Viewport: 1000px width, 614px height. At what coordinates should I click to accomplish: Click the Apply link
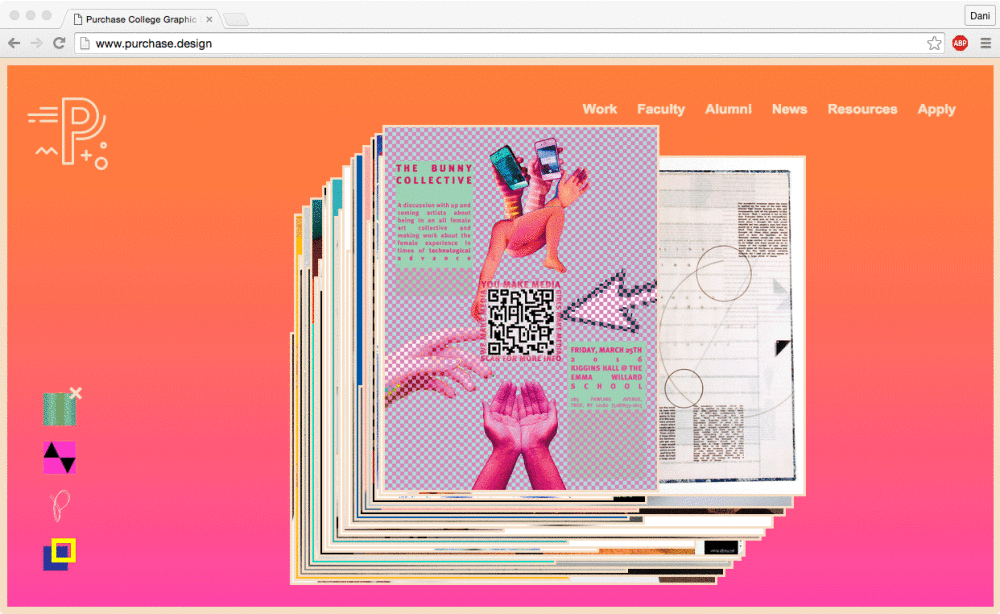[936, 109]
